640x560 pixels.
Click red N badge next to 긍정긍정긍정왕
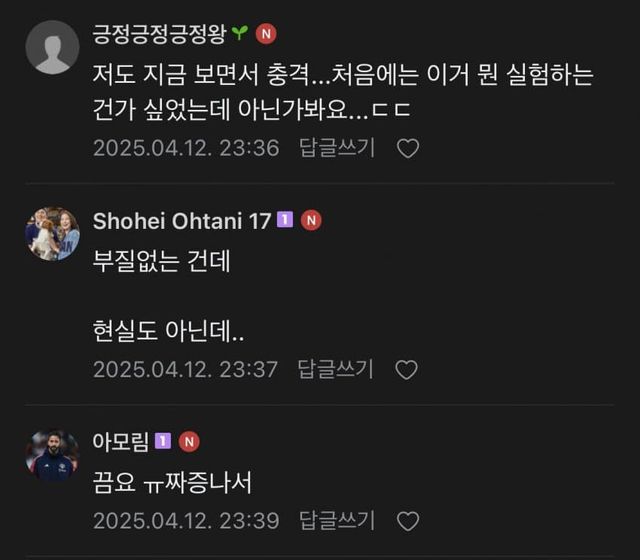(266, 33)
